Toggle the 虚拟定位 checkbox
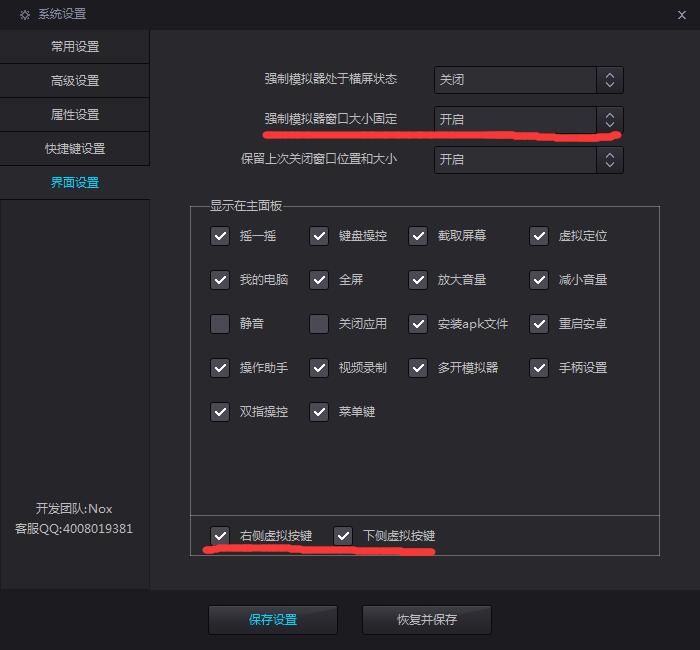 [x=539, y=236]
